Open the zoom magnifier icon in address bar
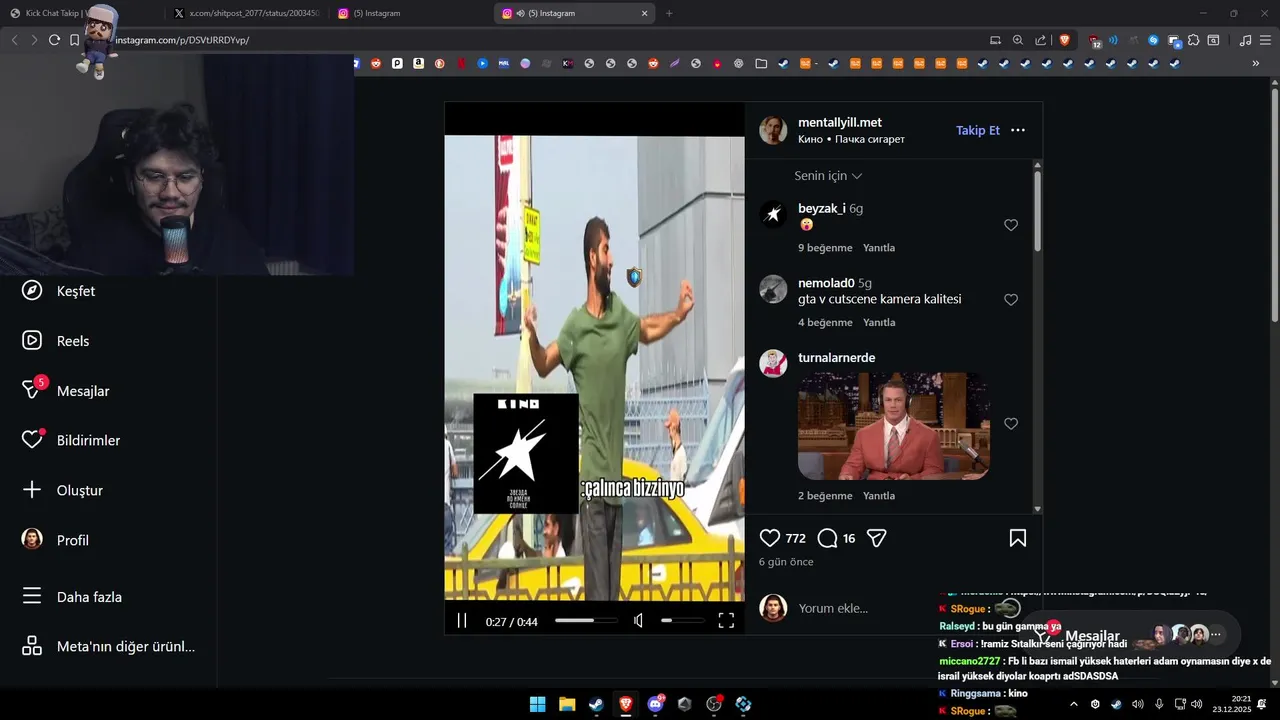This screenshot has height=720, width=1280. (x=1018, y=40)
